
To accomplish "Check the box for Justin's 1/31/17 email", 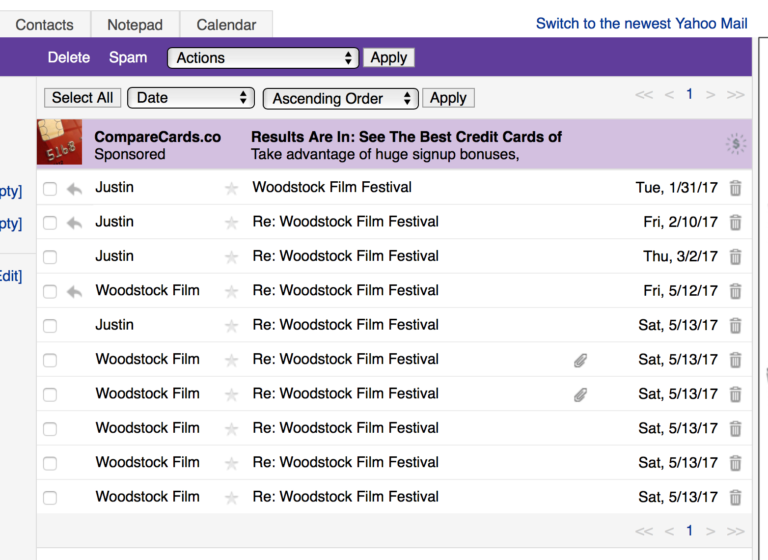I will 50,188.
